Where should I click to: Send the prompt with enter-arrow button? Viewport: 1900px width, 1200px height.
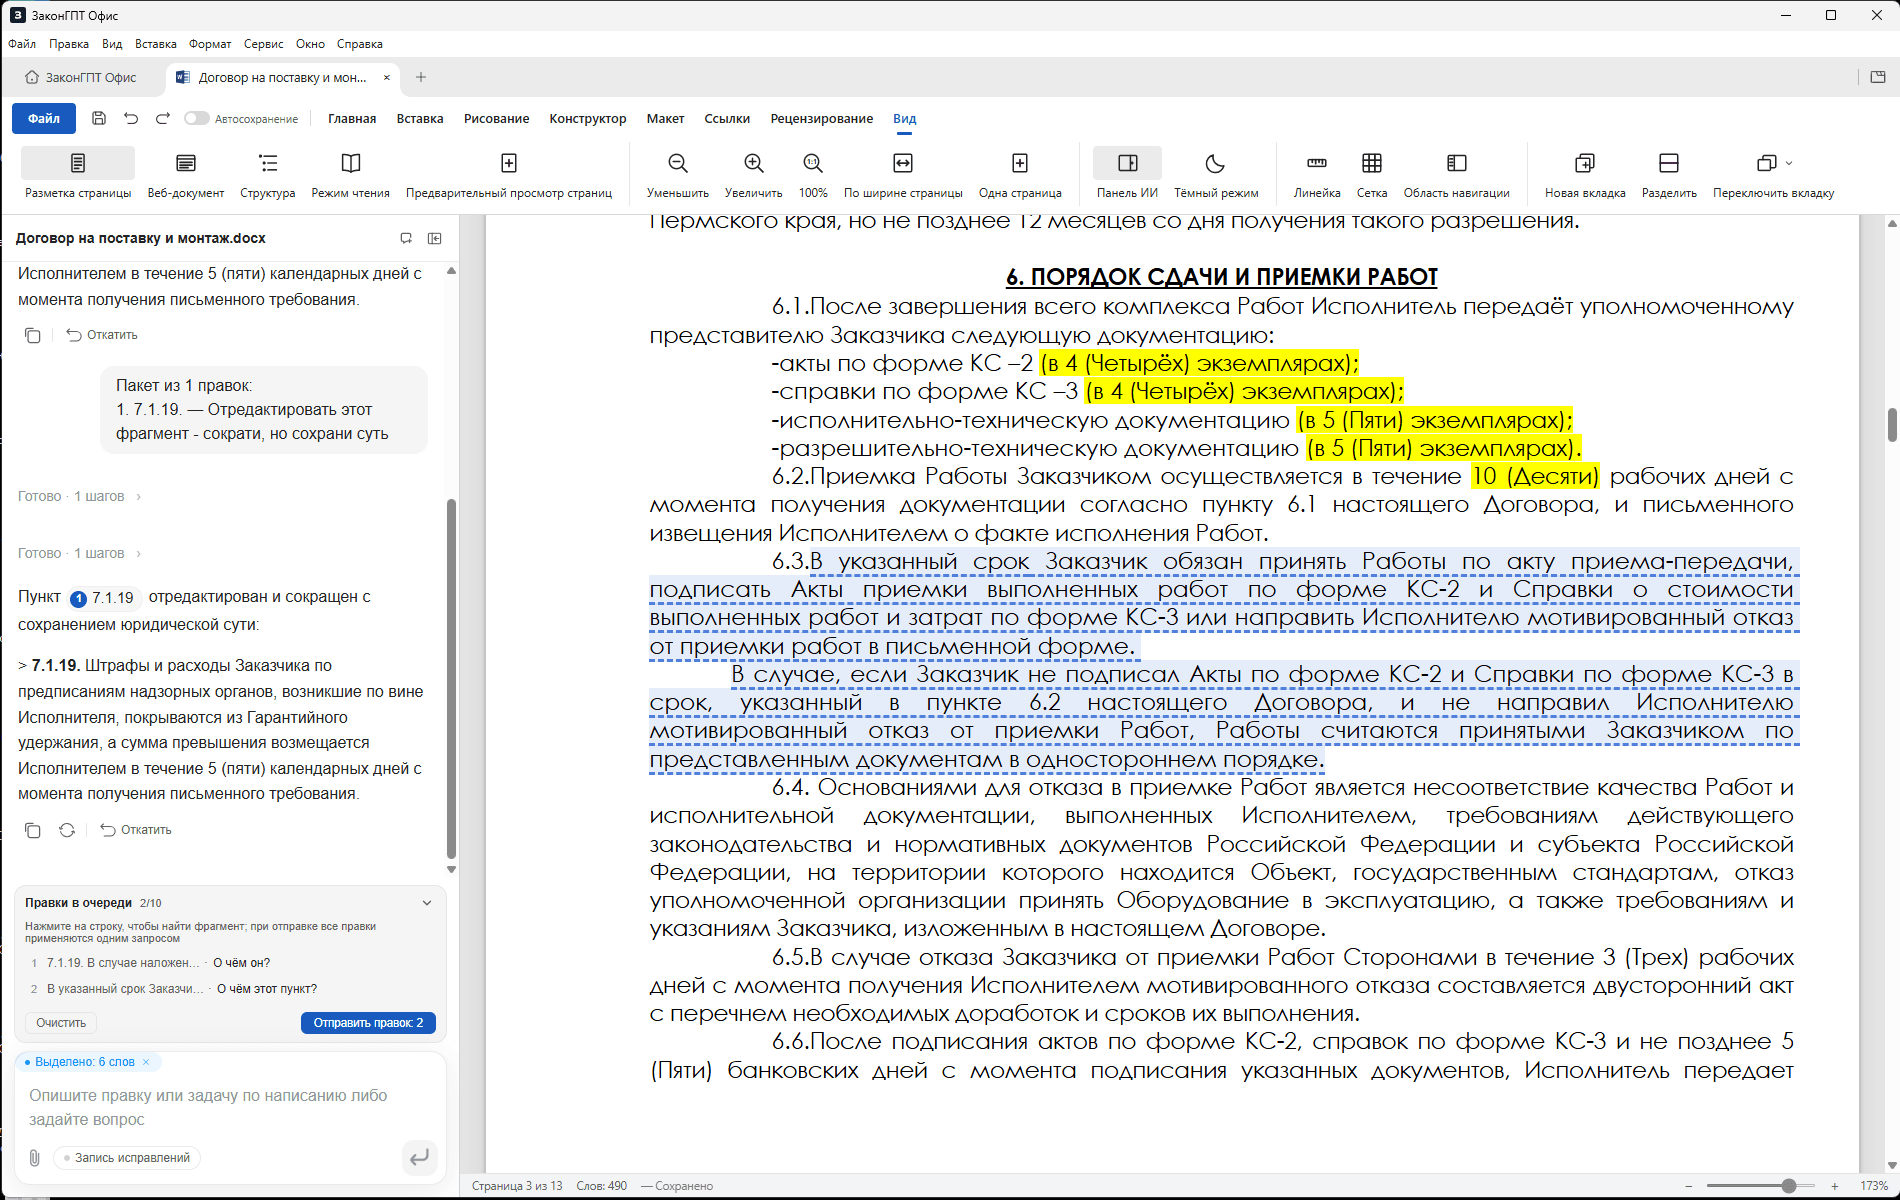point(419,1157)
